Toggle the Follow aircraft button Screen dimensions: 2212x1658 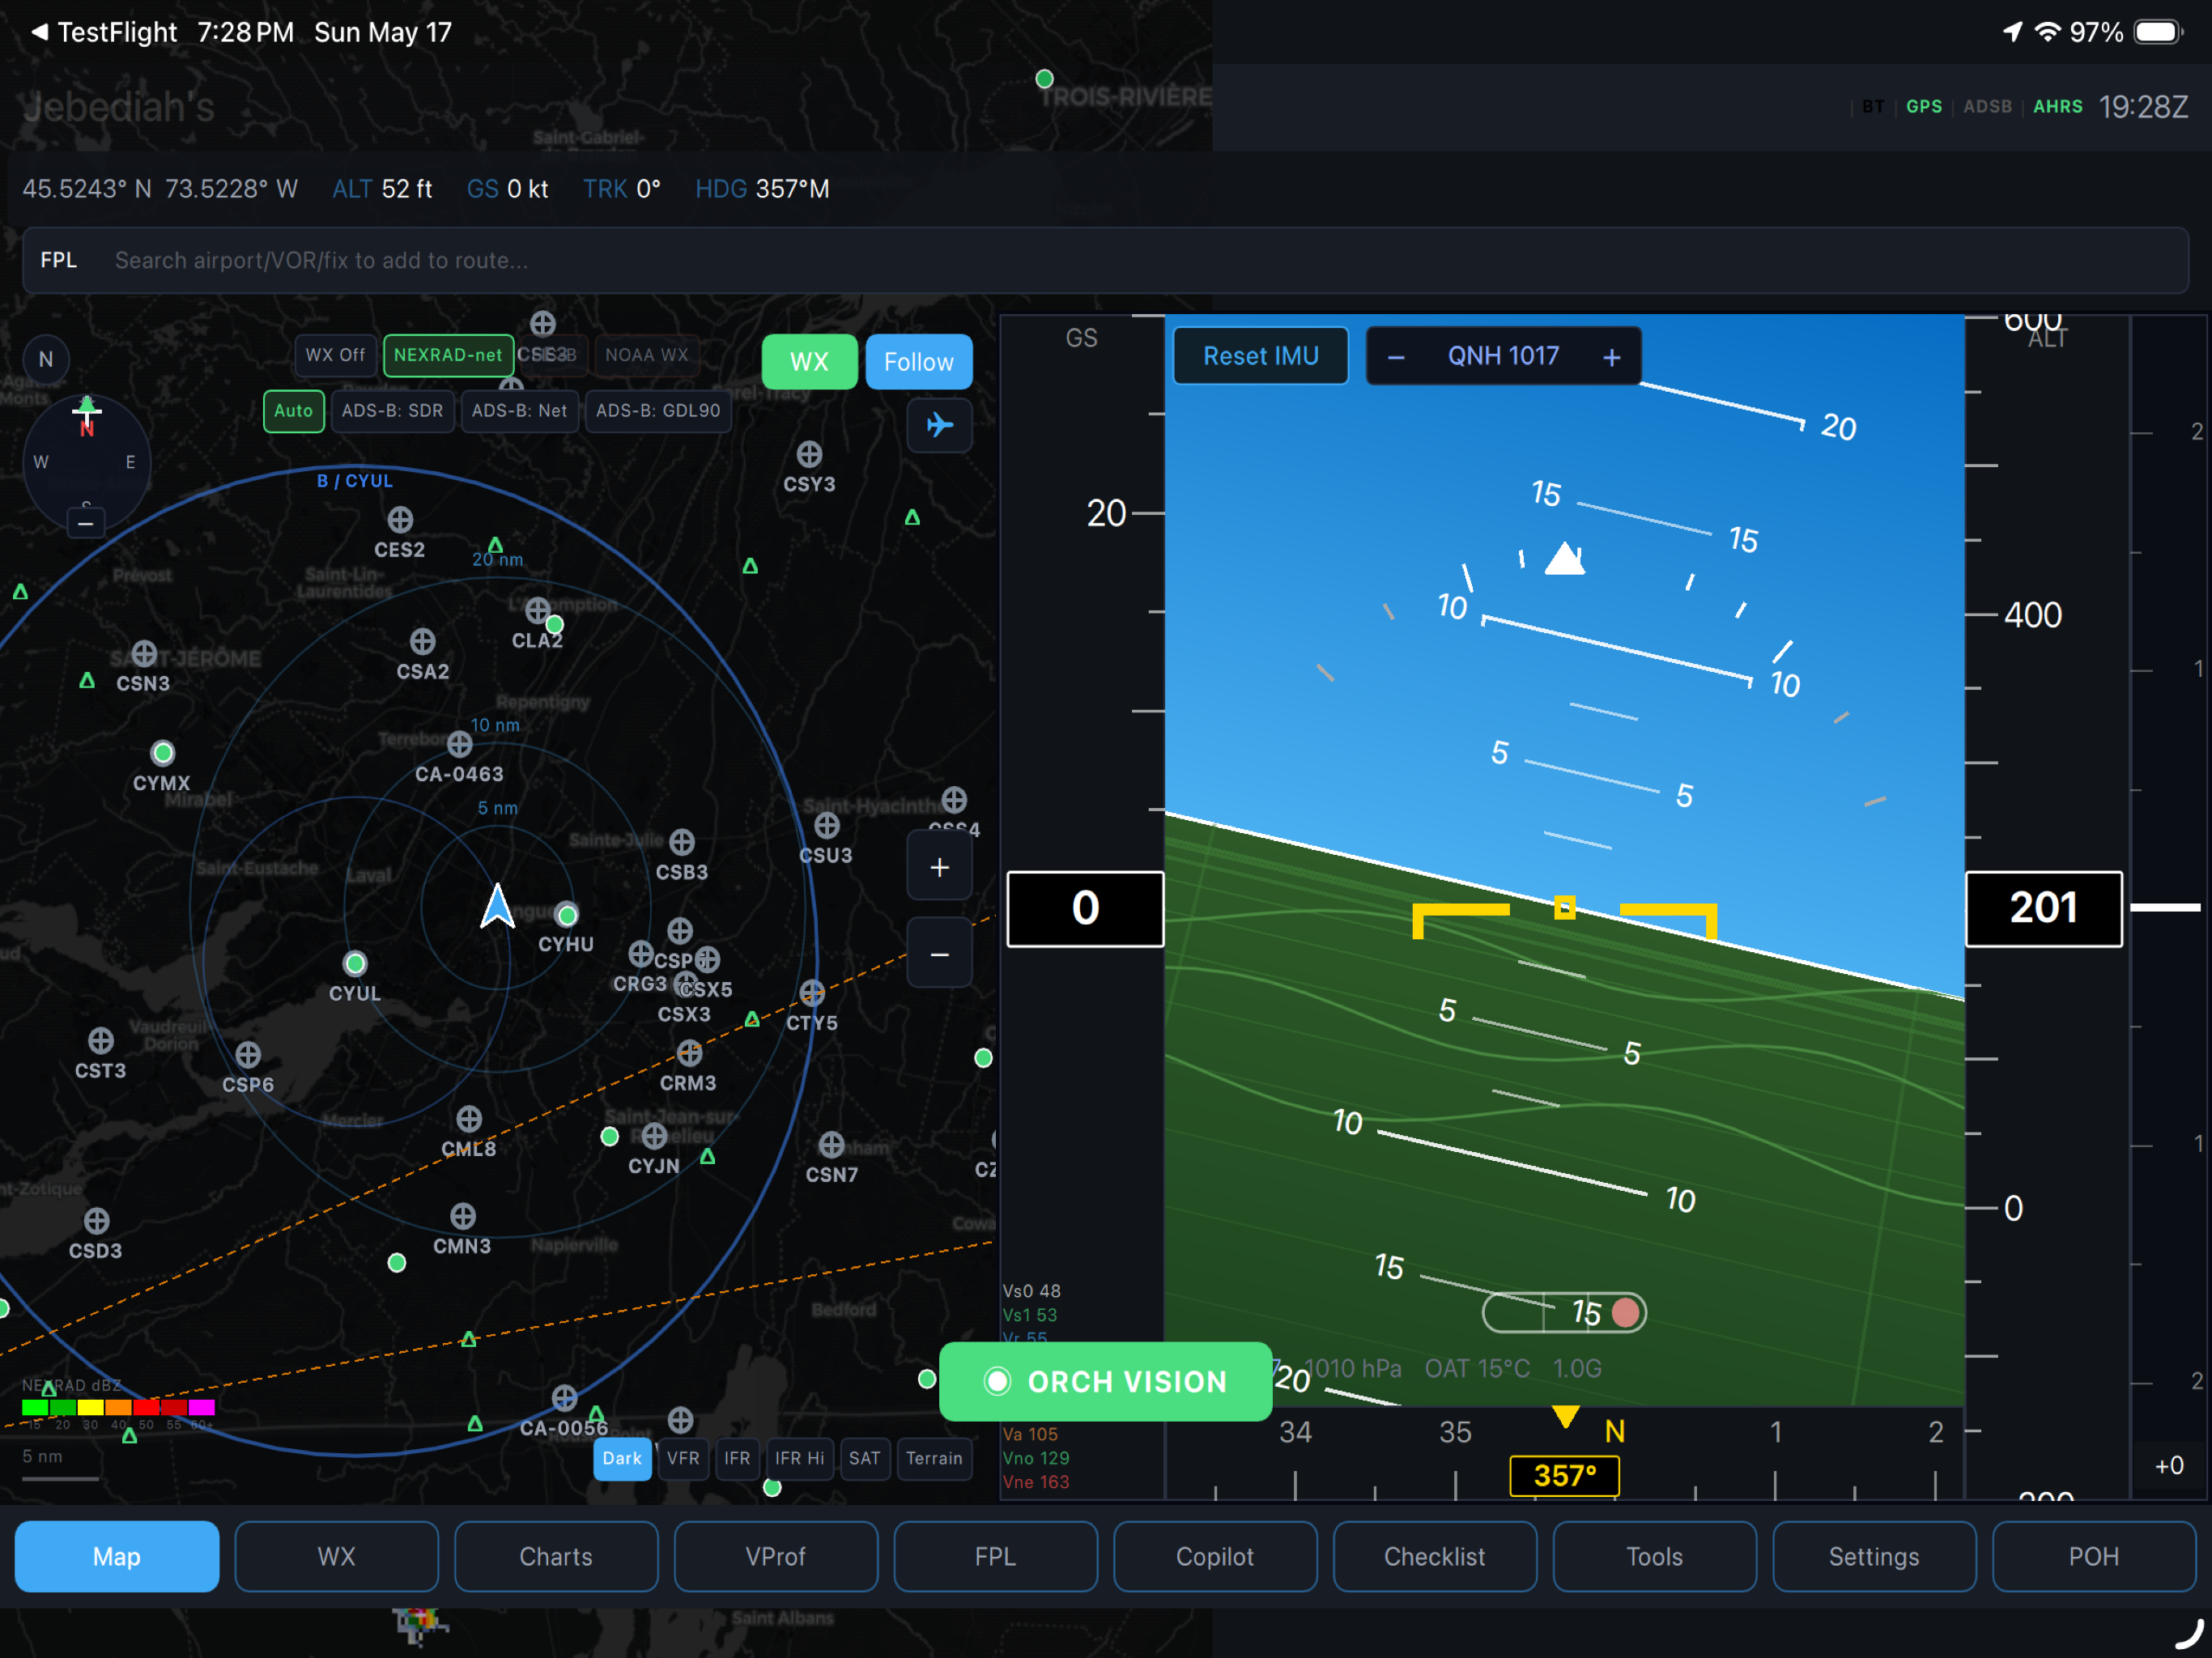[x=918, y=362]
